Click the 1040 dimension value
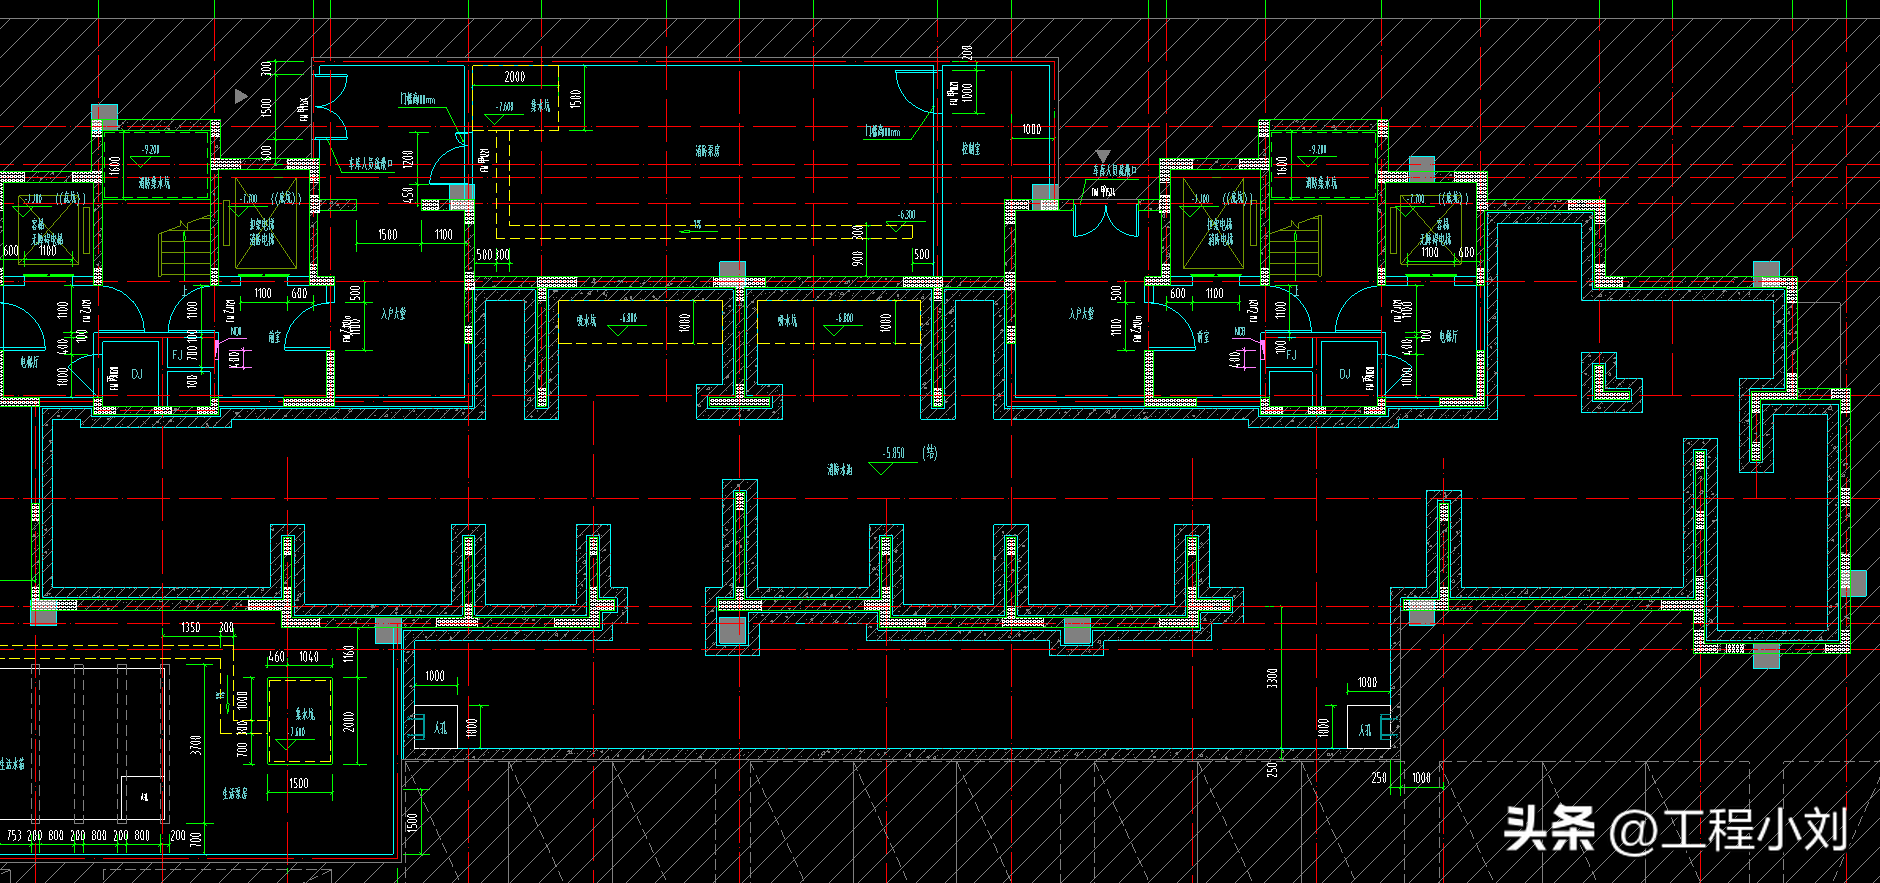 coord(309,657)
